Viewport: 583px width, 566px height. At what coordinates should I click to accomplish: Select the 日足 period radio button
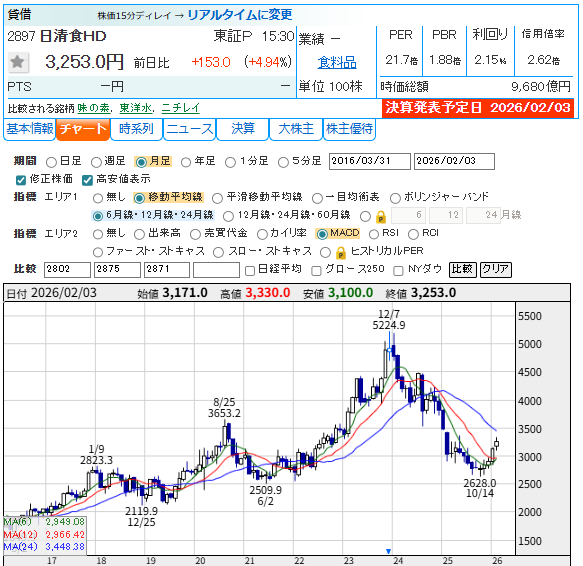click(51, 162)
